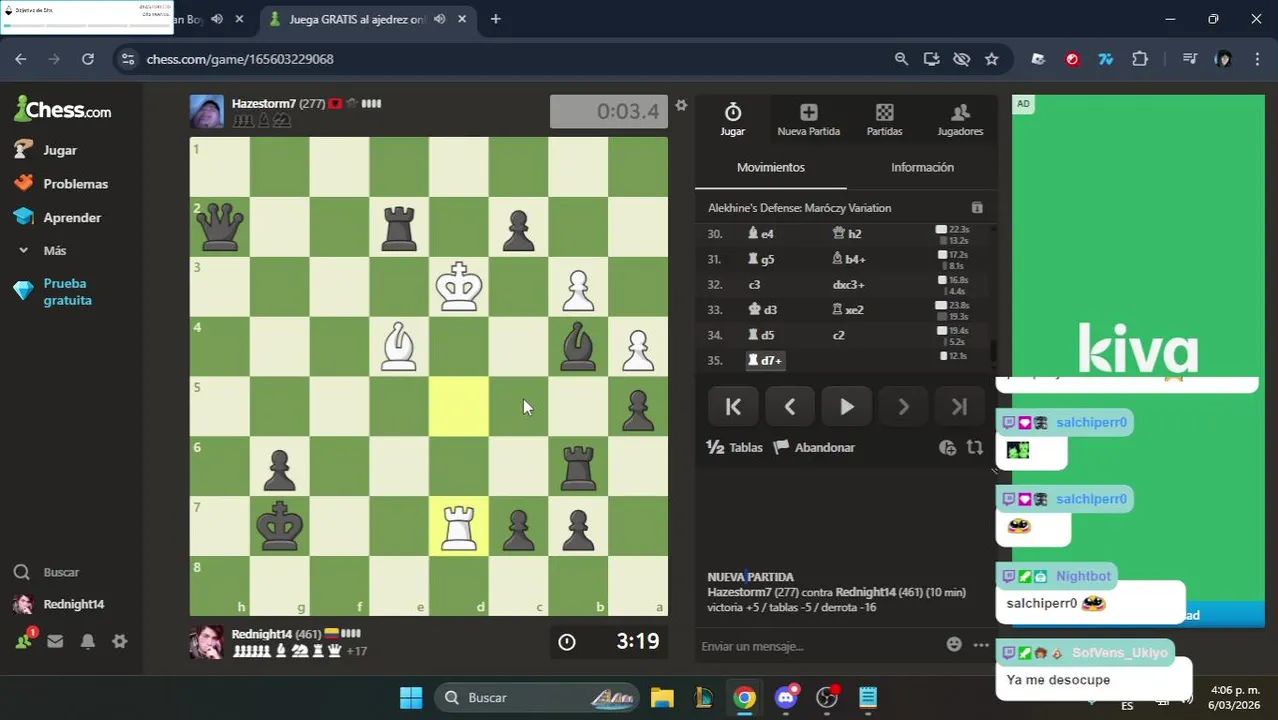Open the Chrome three-dot menu
This screenshot has height=720, width=1278.
[x=1256, y=59]
